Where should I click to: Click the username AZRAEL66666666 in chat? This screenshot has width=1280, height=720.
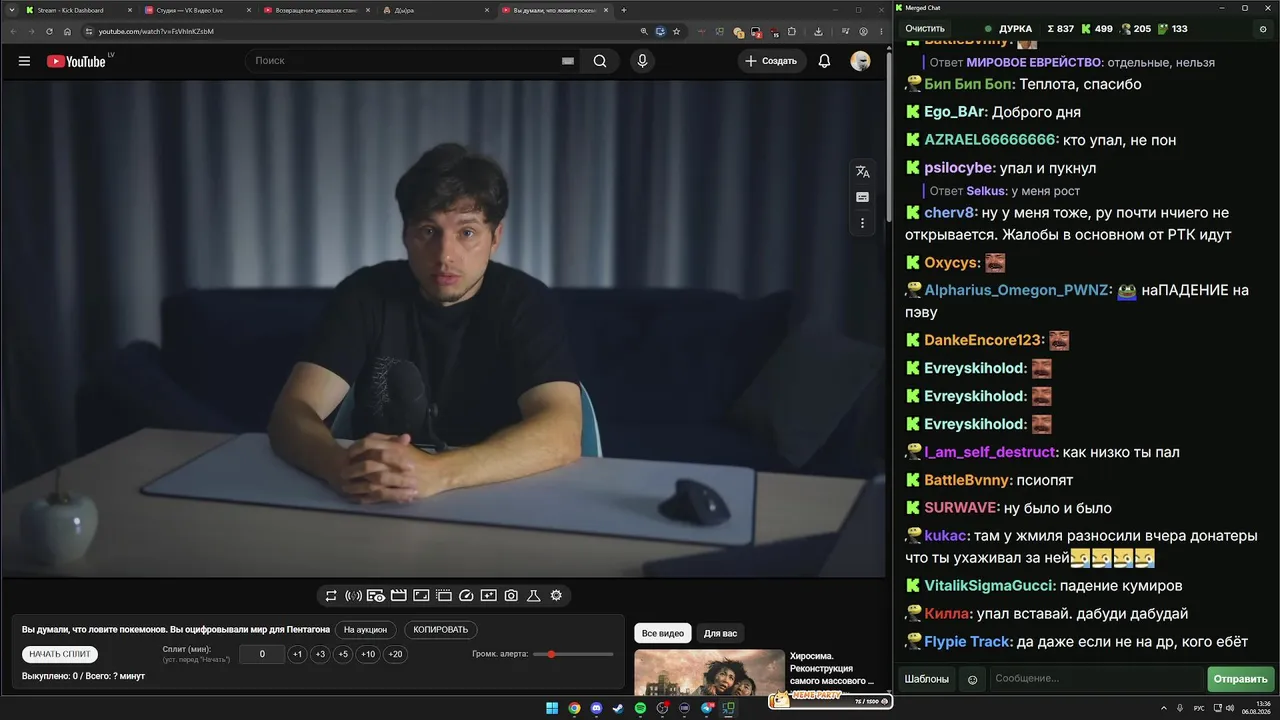[x=990, y=140]
